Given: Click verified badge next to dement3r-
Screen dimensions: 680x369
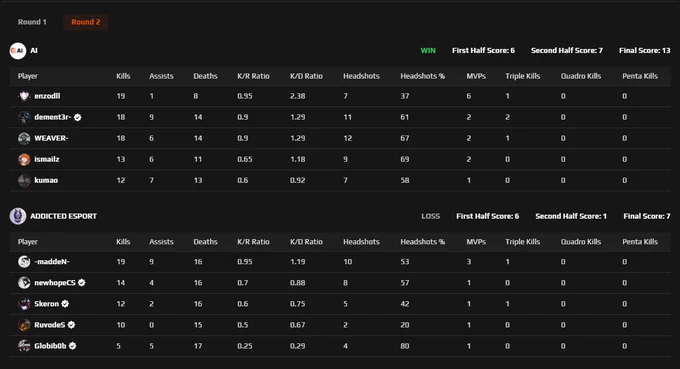Looking at the screenshot, I should point(78,117).
